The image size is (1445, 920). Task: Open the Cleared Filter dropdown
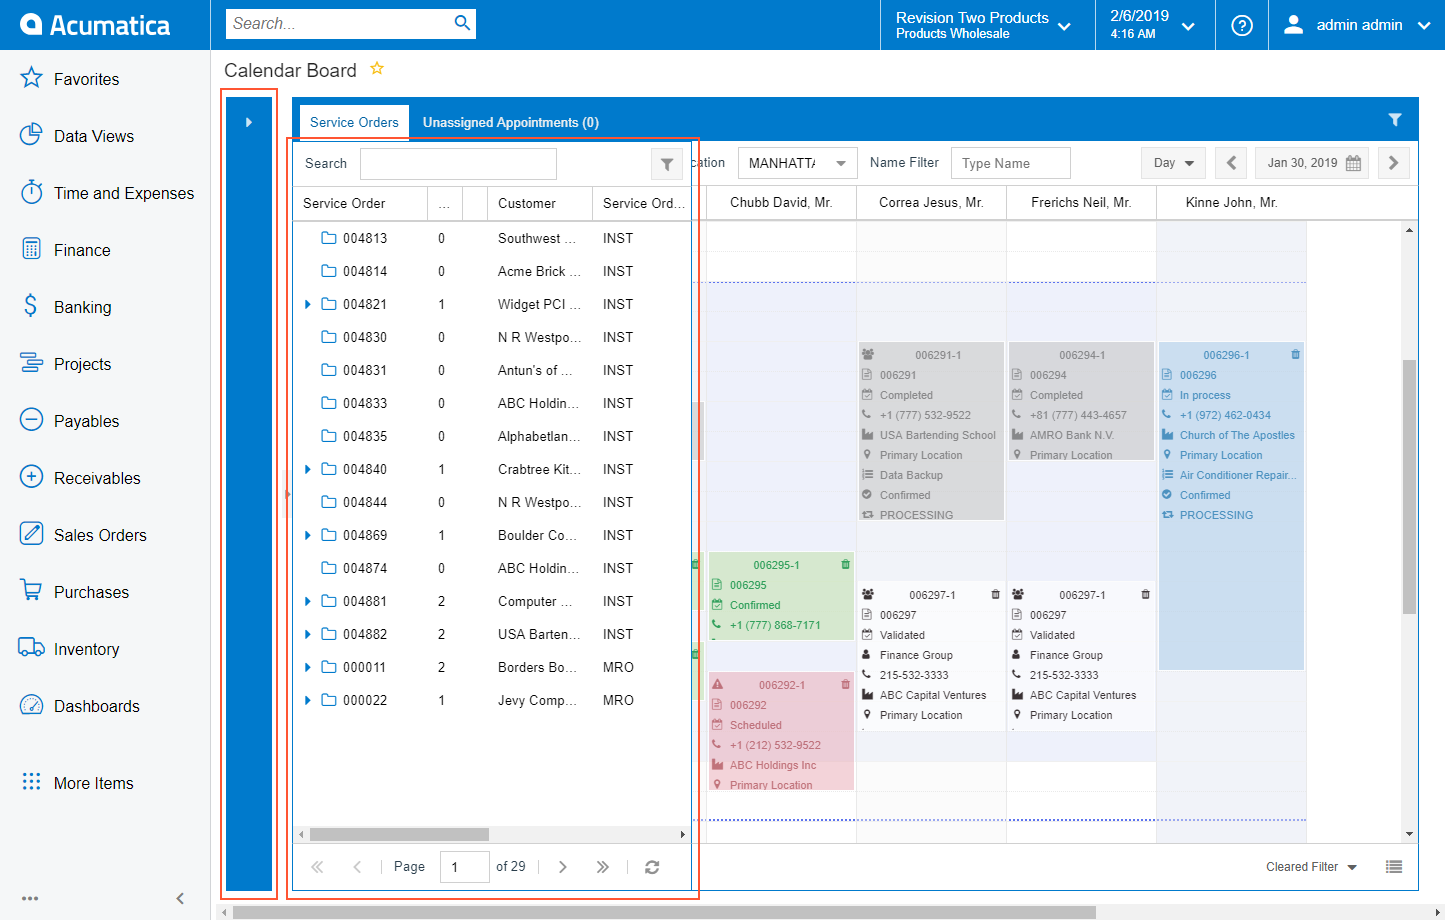coord(1311,867)
